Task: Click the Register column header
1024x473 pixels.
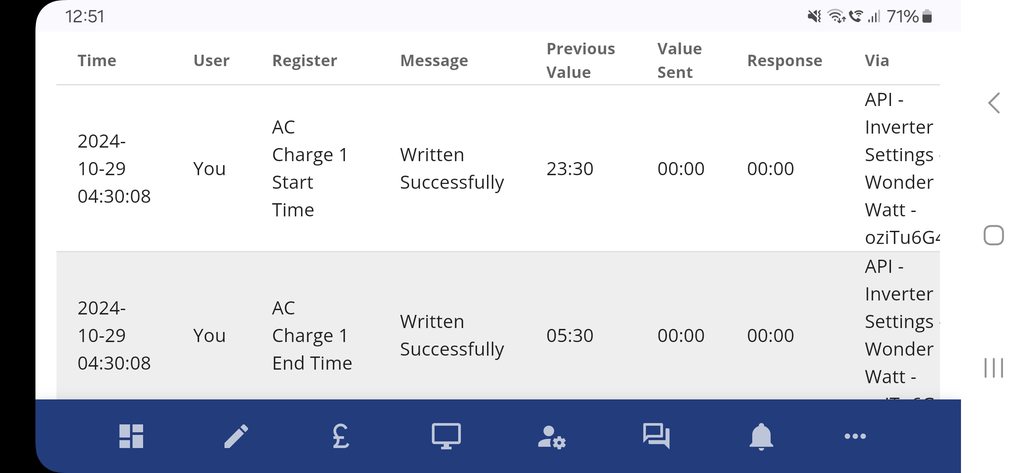Action: point(303,61)
